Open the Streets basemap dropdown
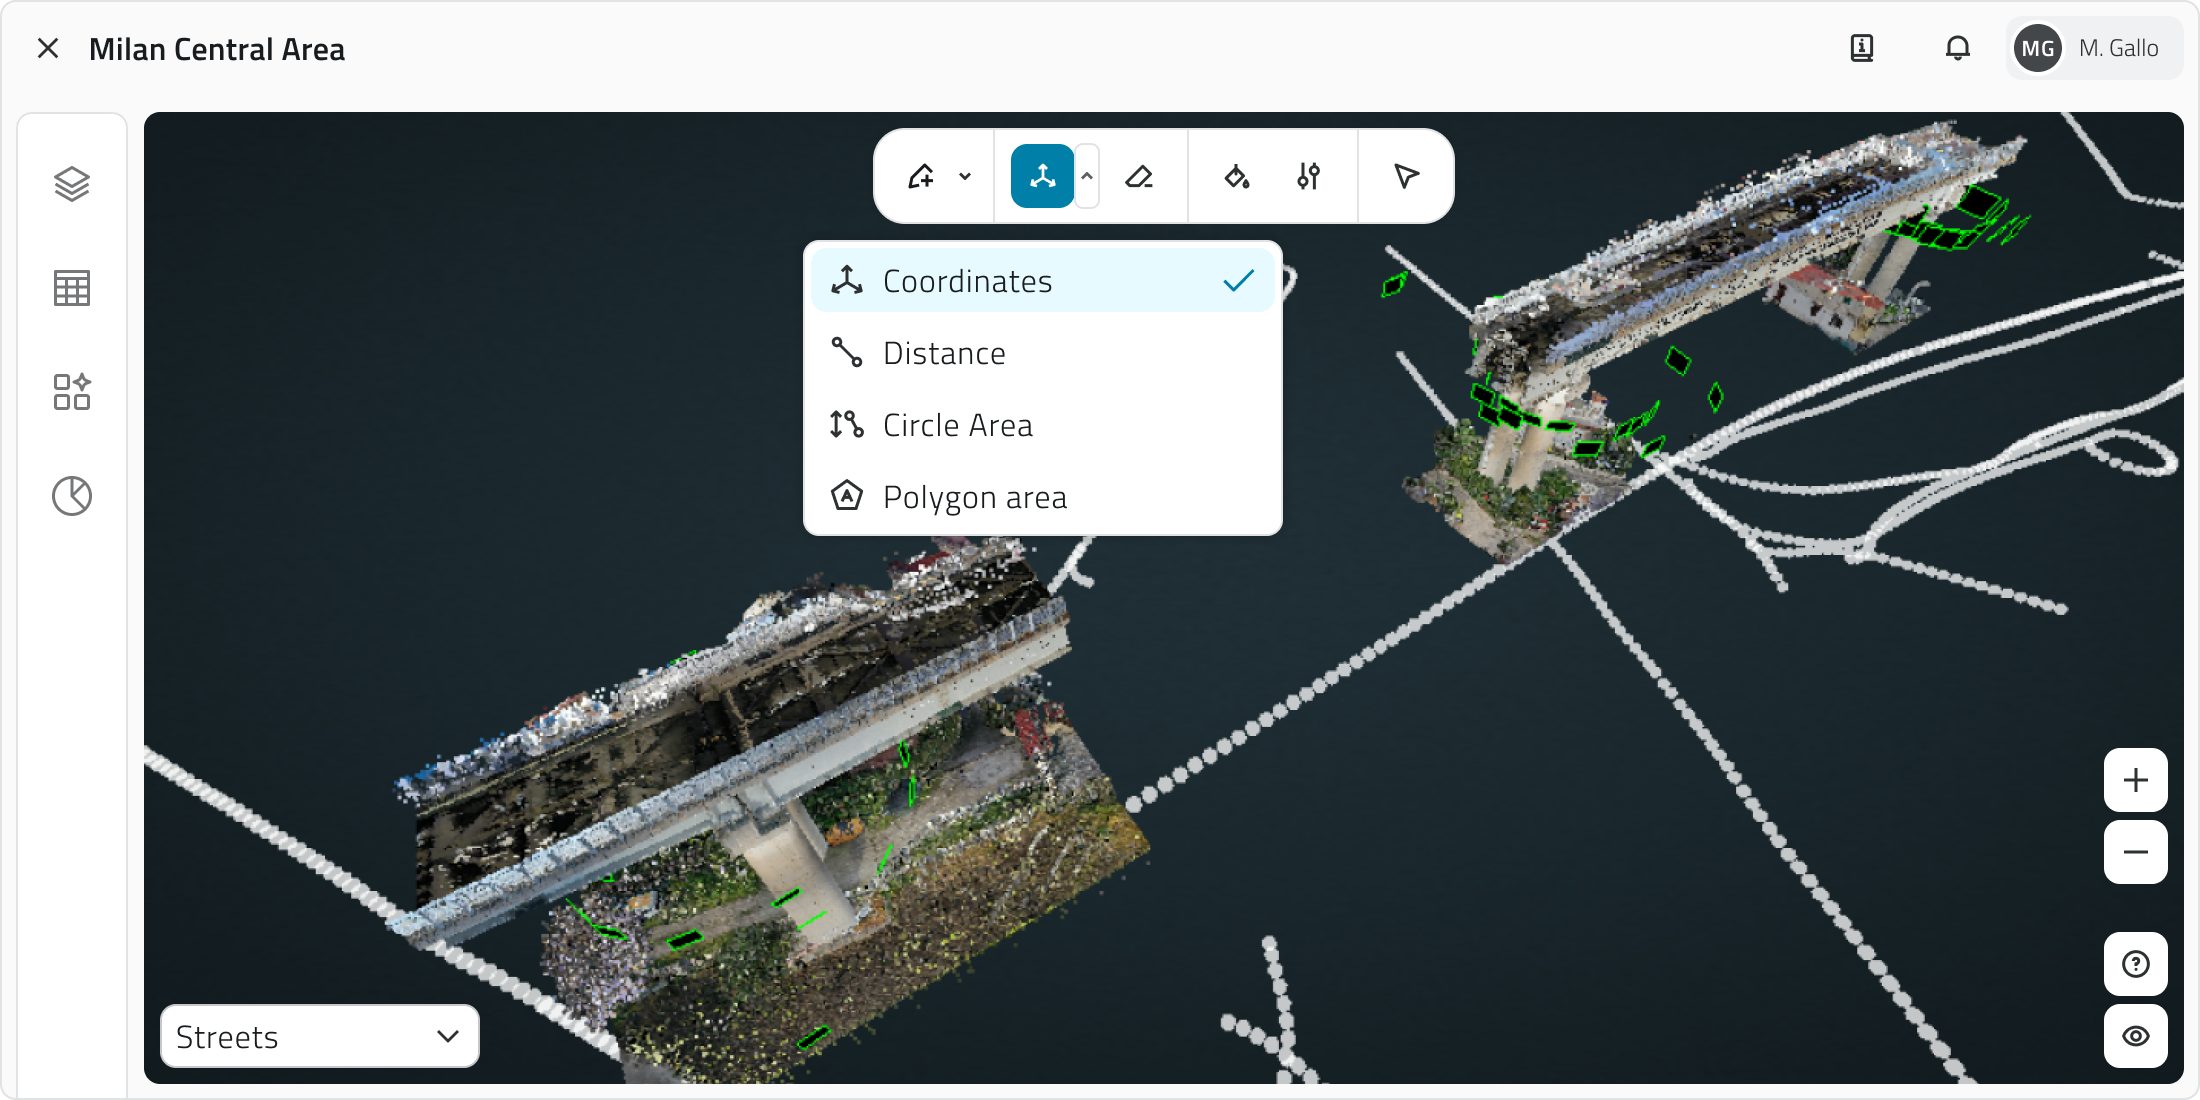This screenshot has width=2200, height=1100. coord(319,1036)
